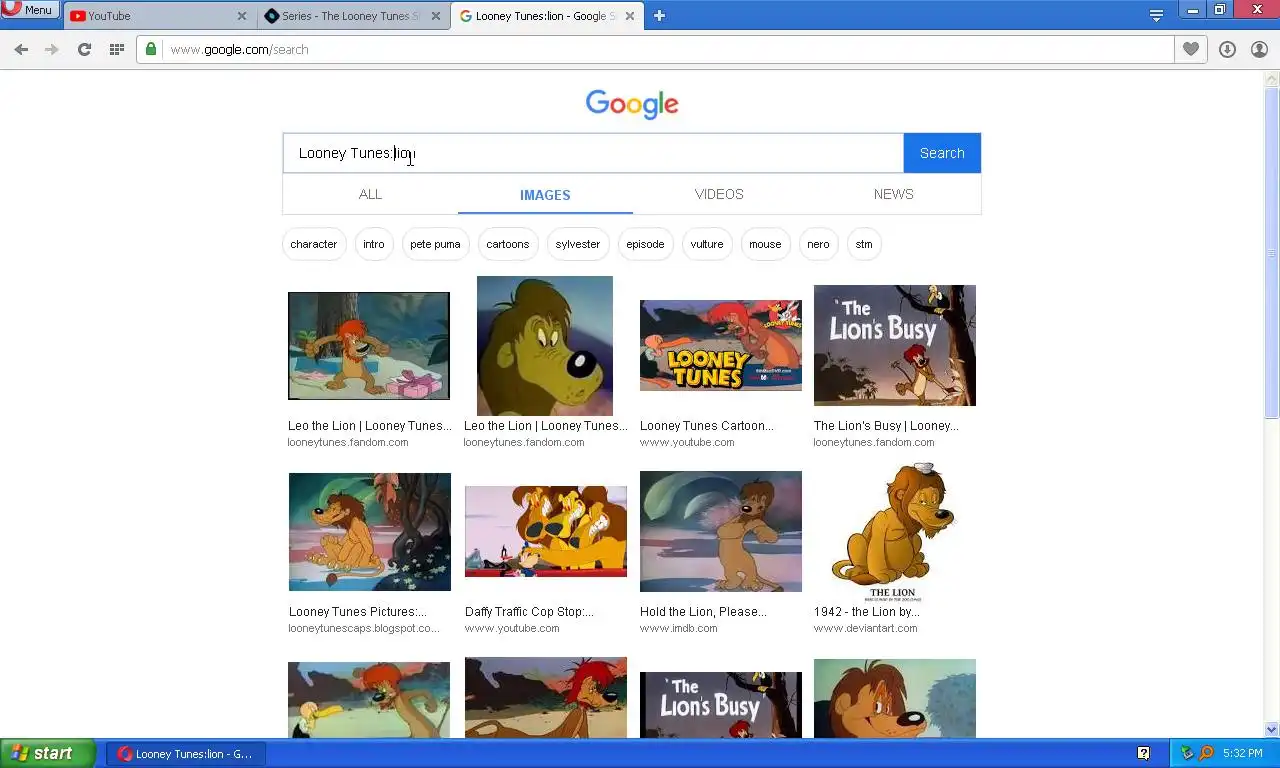Open The Lion's Busy thumbnail in third row
This screenshot has width=1280, height=768.
[x=721, y=705]
